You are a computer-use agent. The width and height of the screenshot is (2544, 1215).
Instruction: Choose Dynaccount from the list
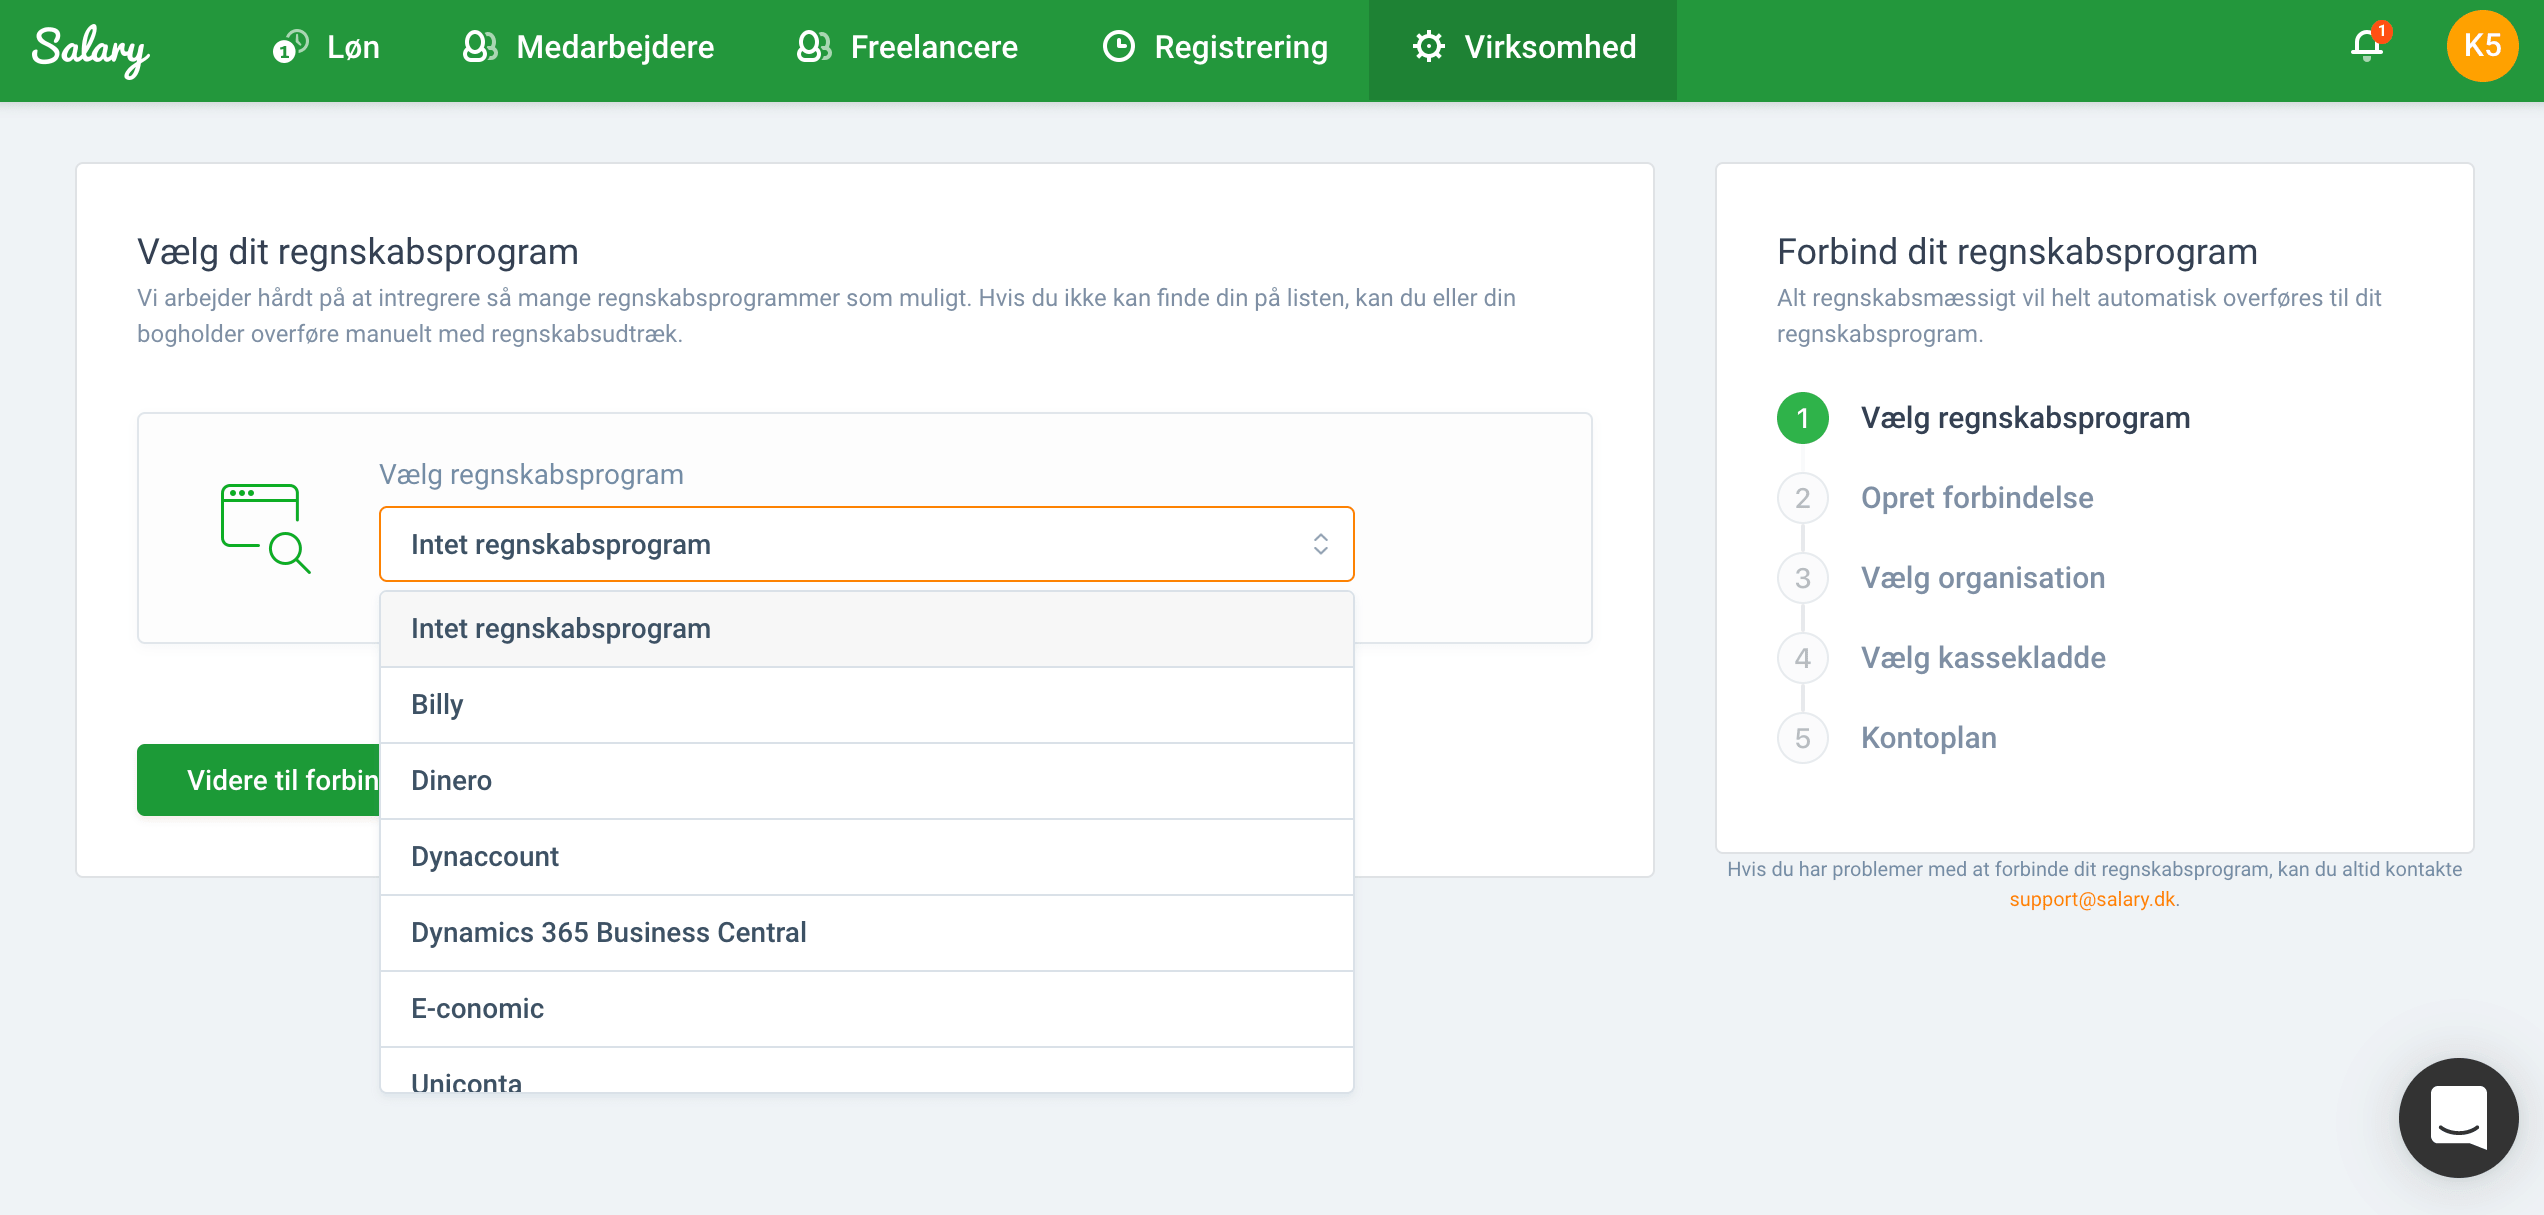coord(866,857)
